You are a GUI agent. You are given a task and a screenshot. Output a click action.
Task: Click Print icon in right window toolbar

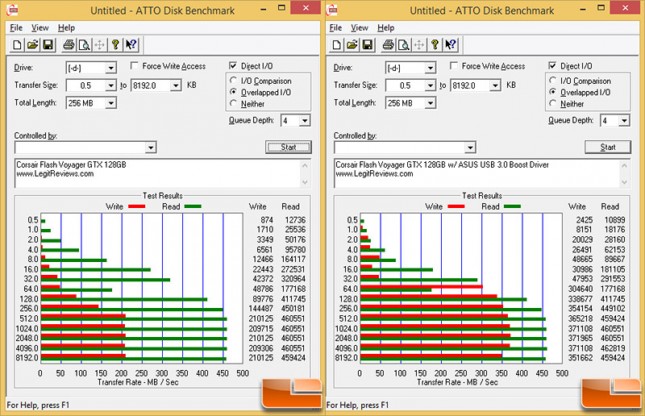coord(388,44)
